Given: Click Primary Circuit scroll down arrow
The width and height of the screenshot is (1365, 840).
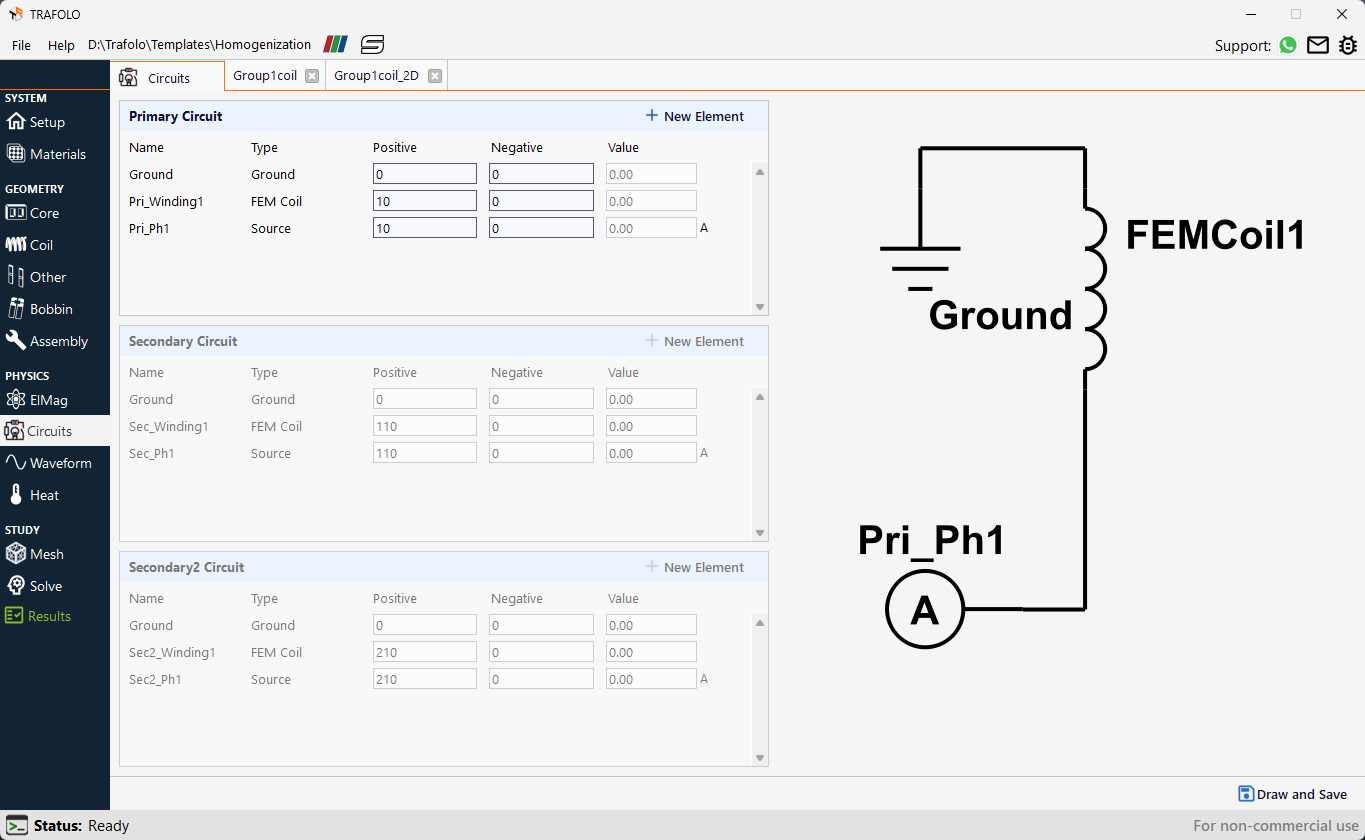Looking at the screenshot, I should [x=760, y=307].
